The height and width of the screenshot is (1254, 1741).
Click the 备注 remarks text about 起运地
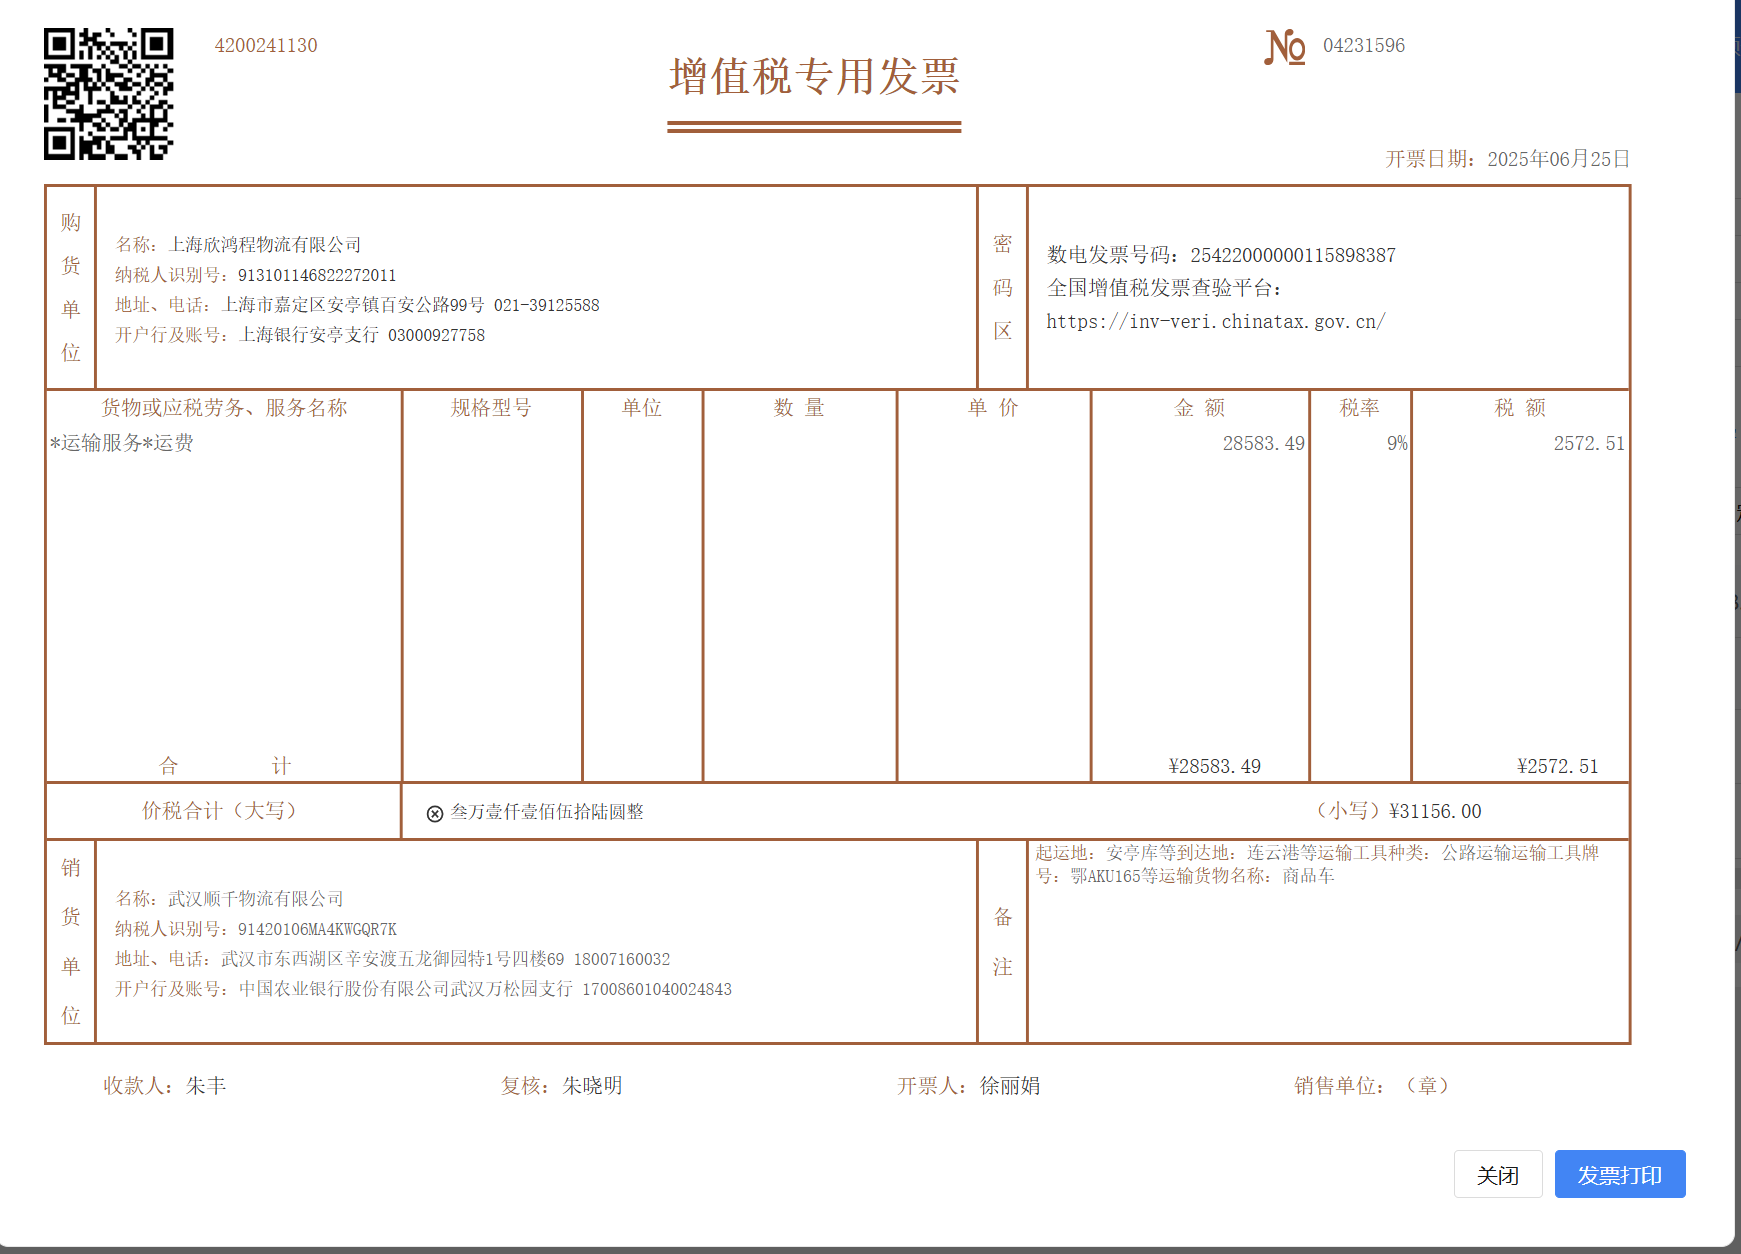pos(1316,864)
